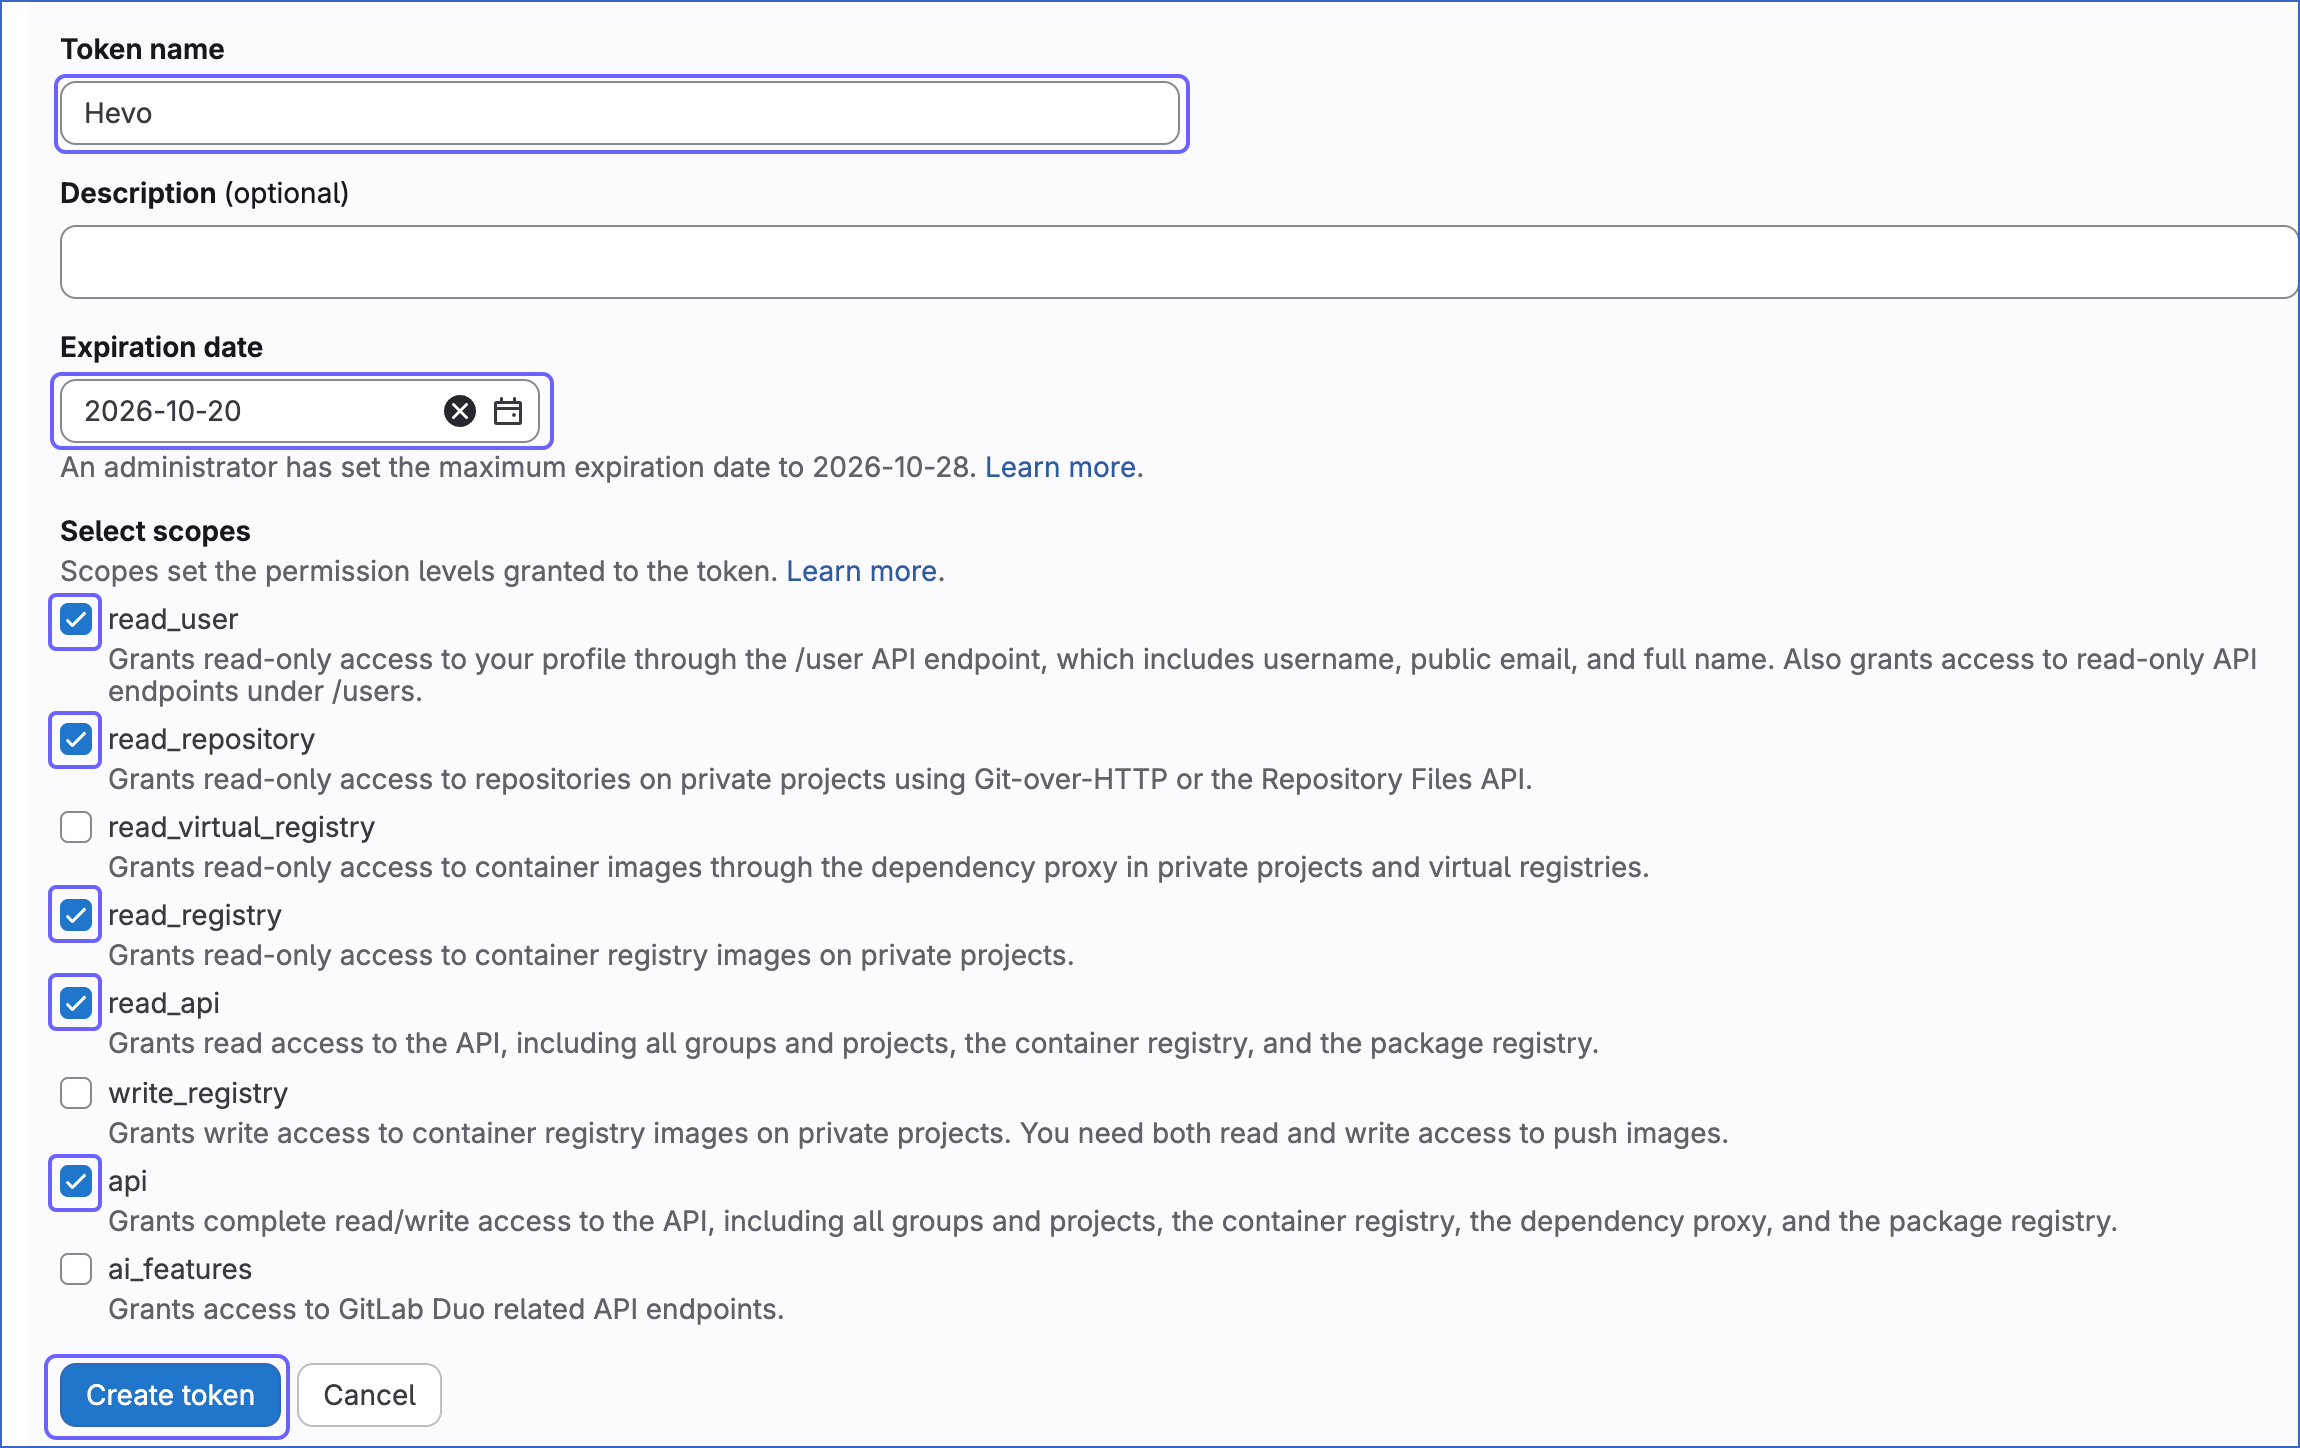Image resolution: width=2300 pixels, height=1448 pixels.
Task: Enable the write_registry scope
Action: (74, 1093)
